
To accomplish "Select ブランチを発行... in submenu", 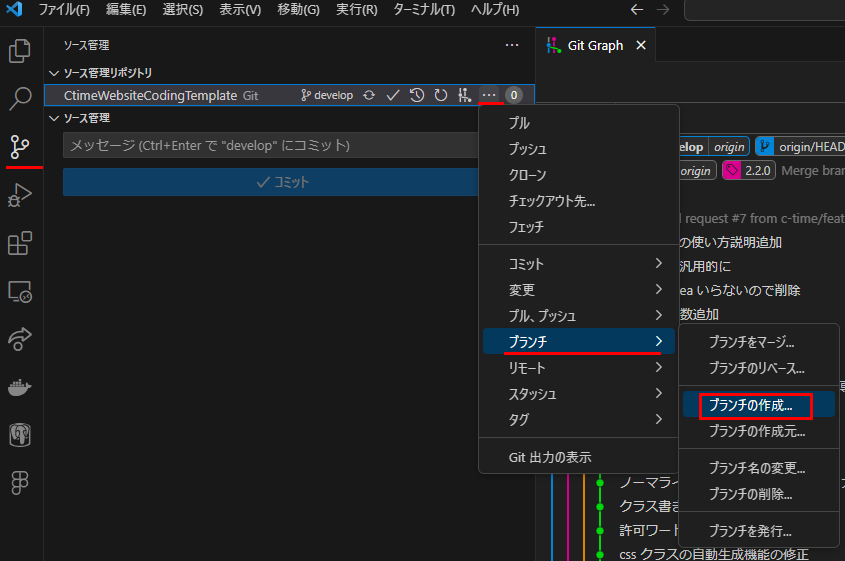I will 759,531.
